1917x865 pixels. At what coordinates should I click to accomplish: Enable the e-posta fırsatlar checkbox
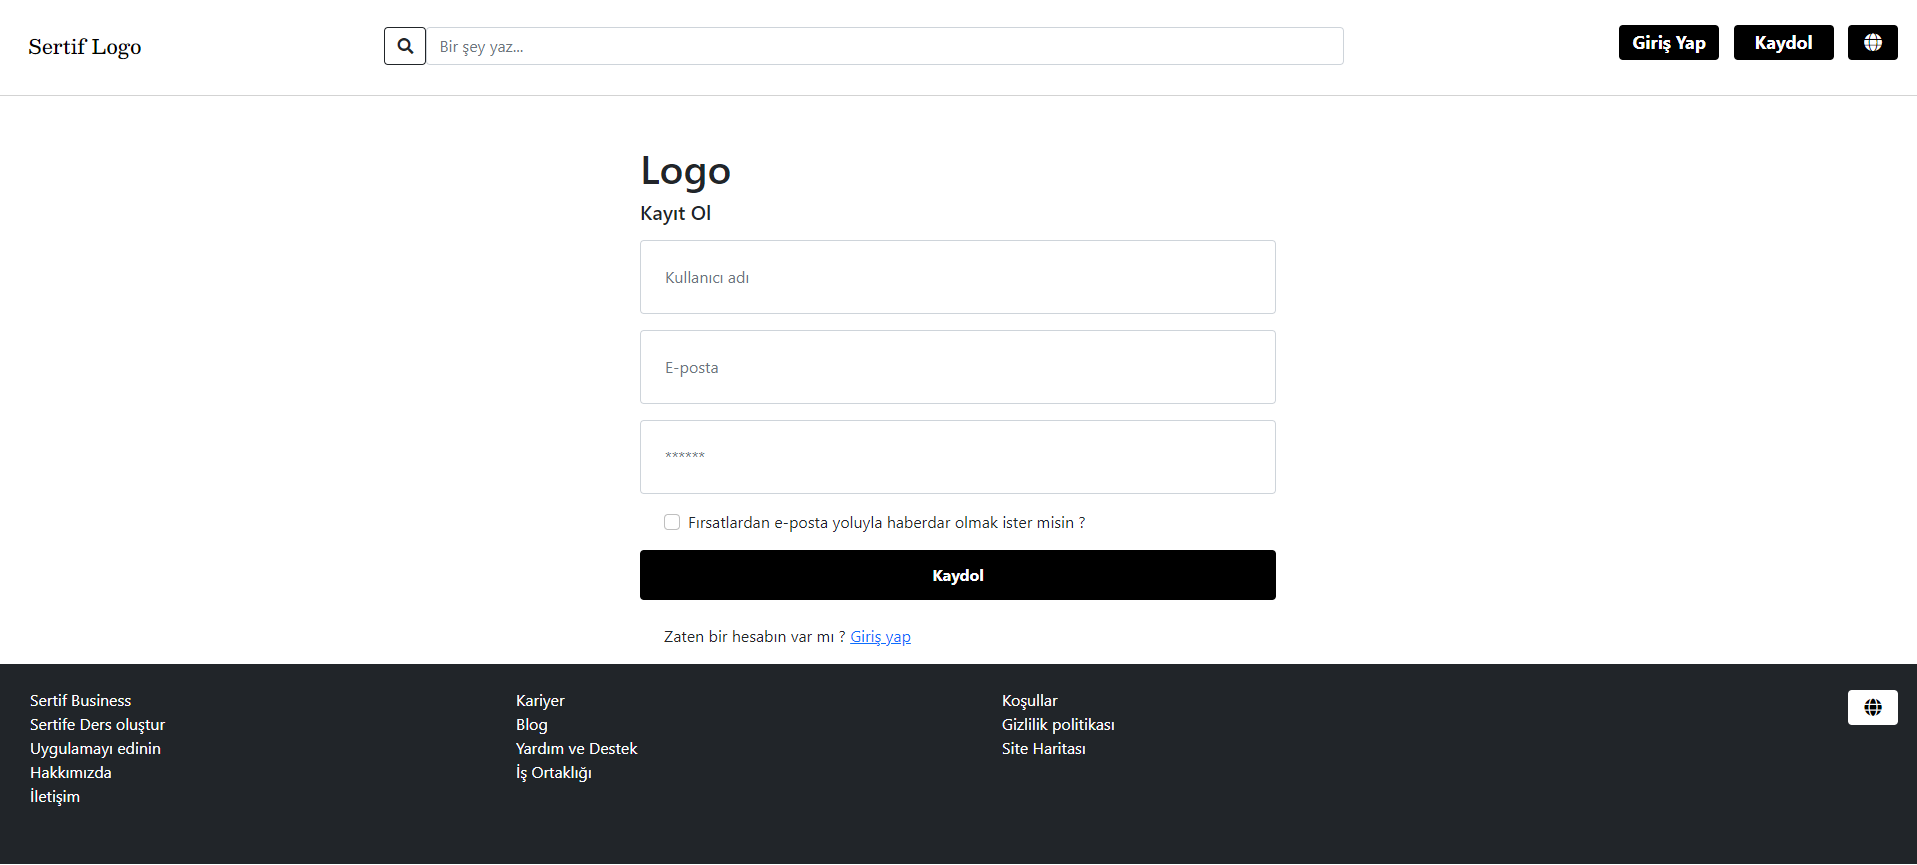pyautogui.click(x=671, y=521)
